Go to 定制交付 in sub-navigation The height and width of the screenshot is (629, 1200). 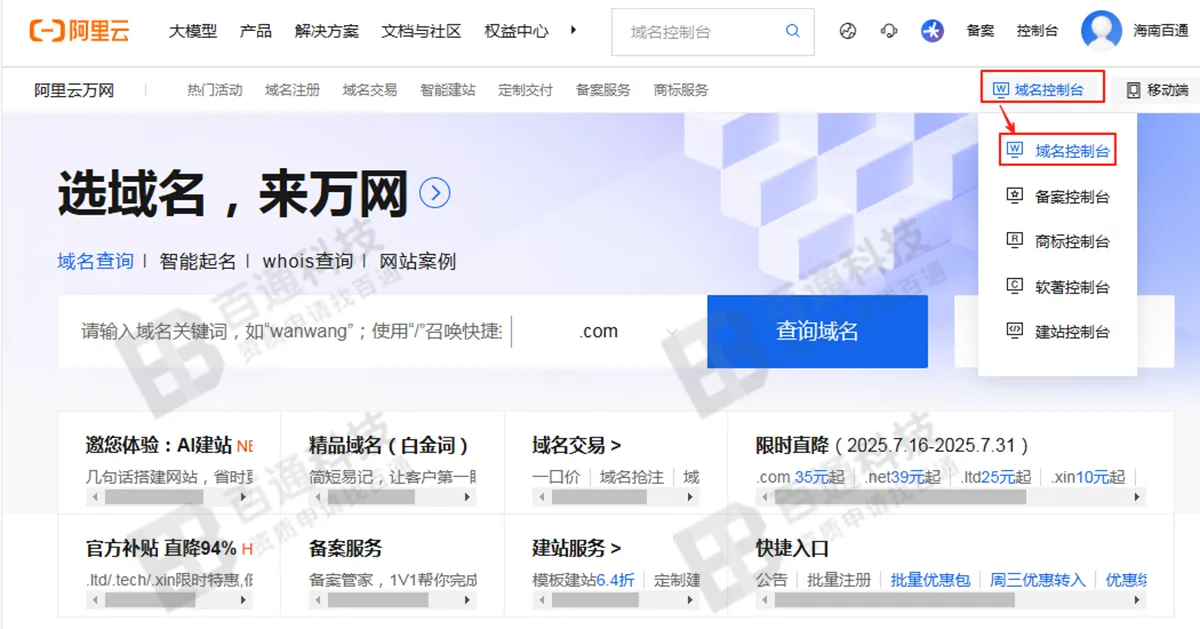coord(526,90)
